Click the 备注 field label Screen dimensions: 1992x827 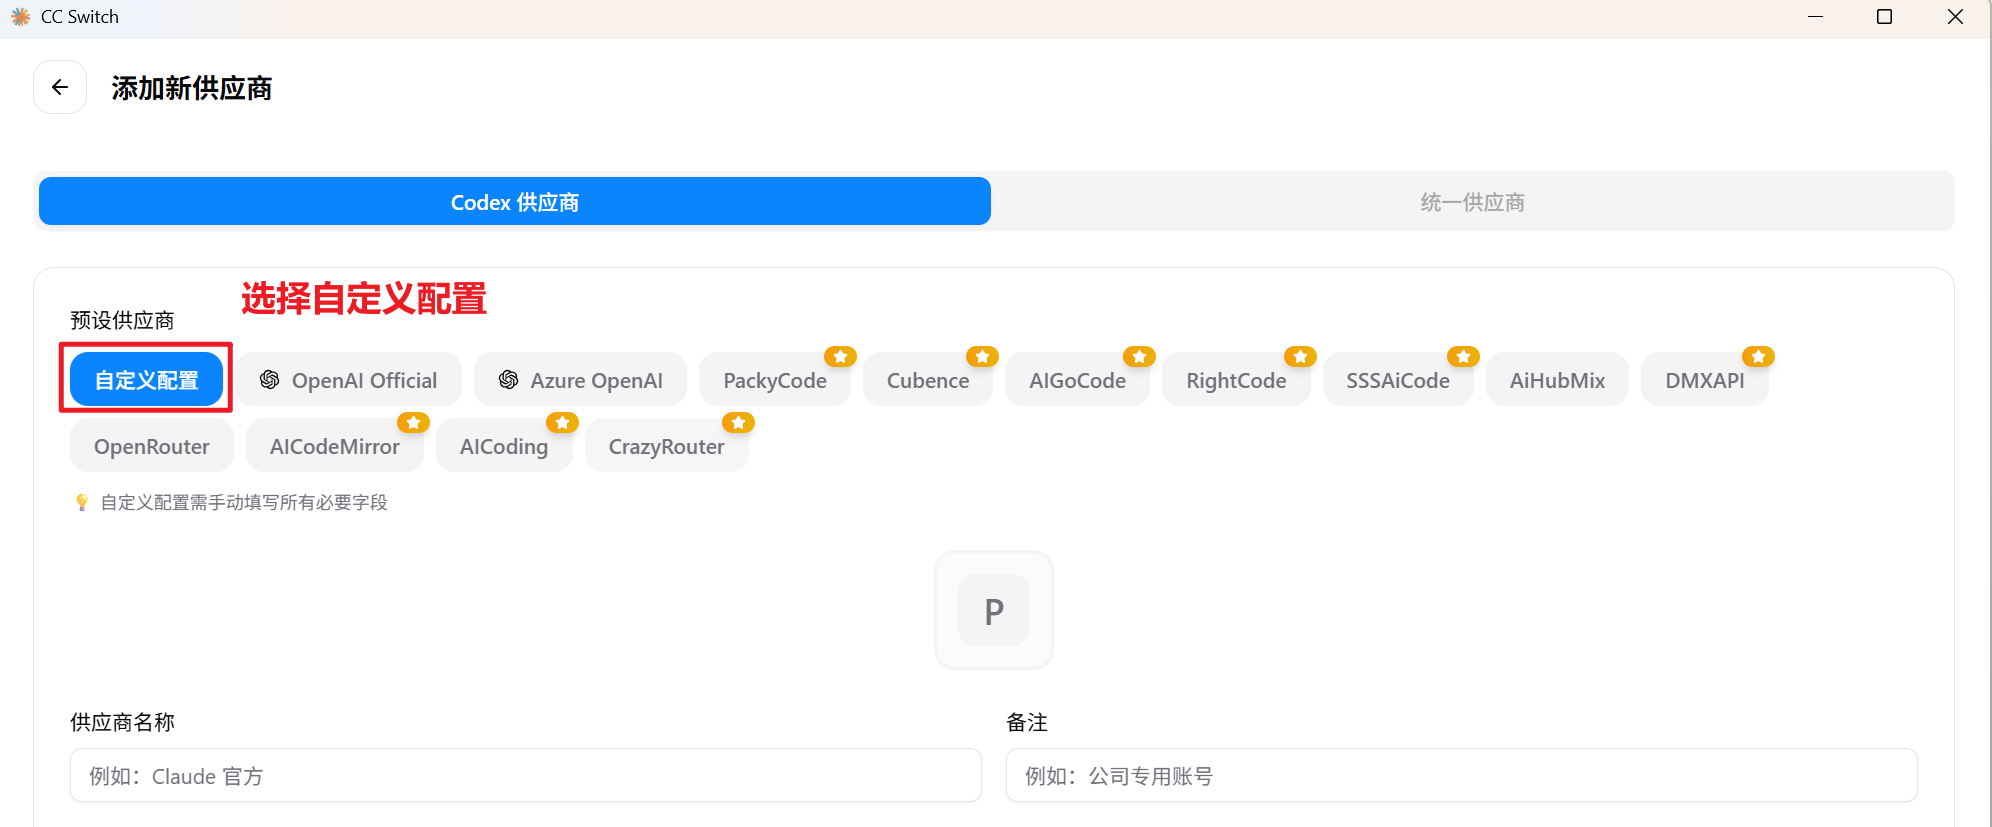(1027, 722)
